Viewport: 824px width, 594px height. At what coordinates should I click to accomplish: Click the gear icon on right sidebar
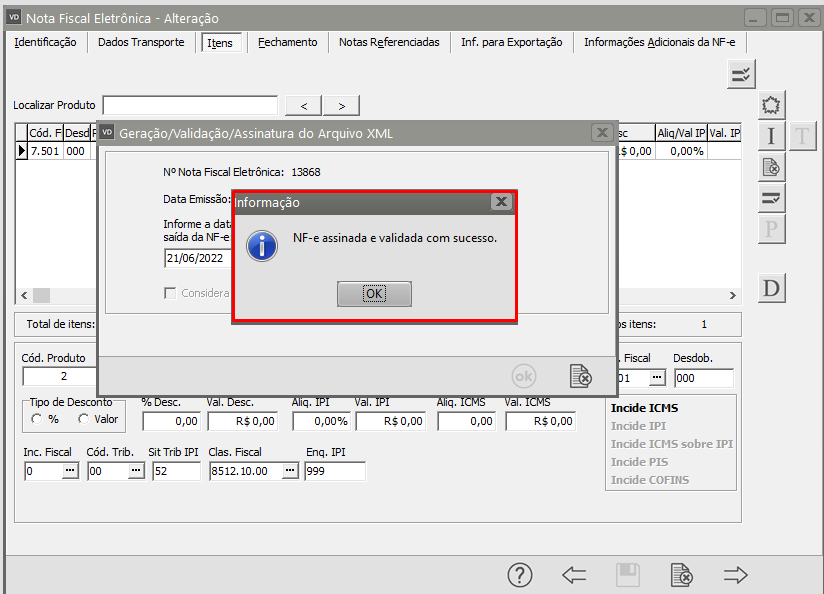click(771, 105)
